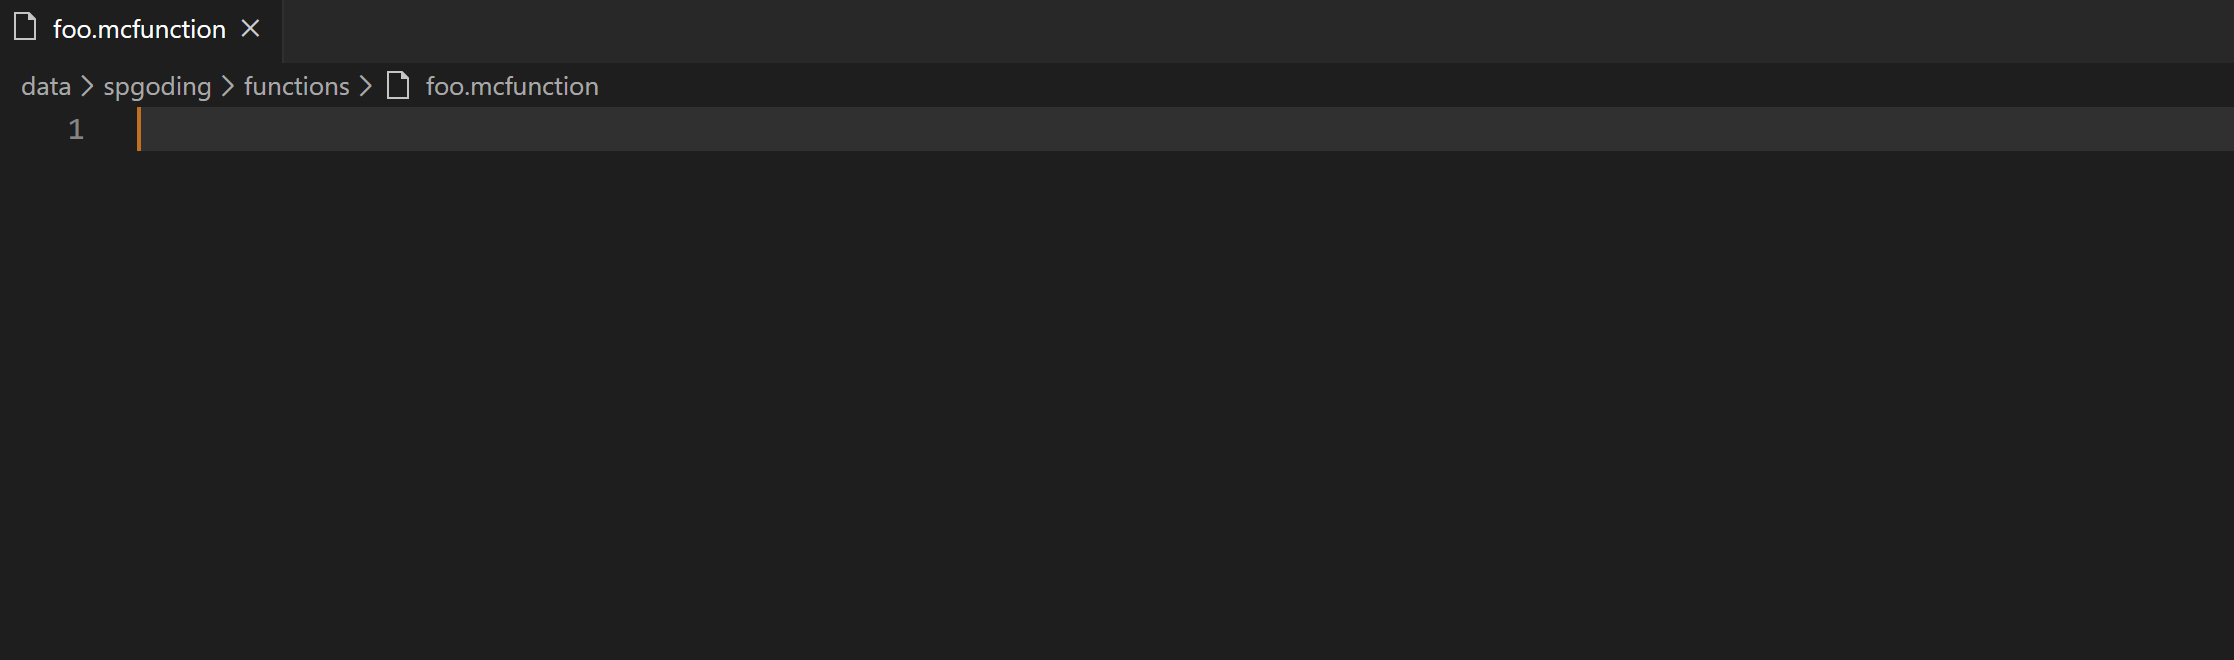Screen dimensions: 2234x660
Task: Click the folding margin right of line number 1
Action: coord(112,129)
